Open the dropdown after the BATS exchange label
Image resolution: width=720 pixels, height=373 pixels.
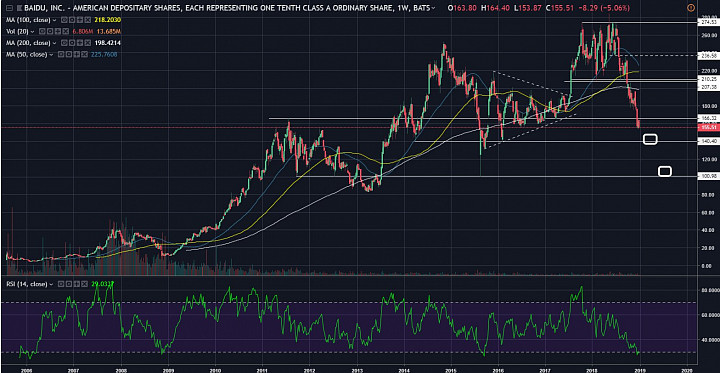pos(434,8)
